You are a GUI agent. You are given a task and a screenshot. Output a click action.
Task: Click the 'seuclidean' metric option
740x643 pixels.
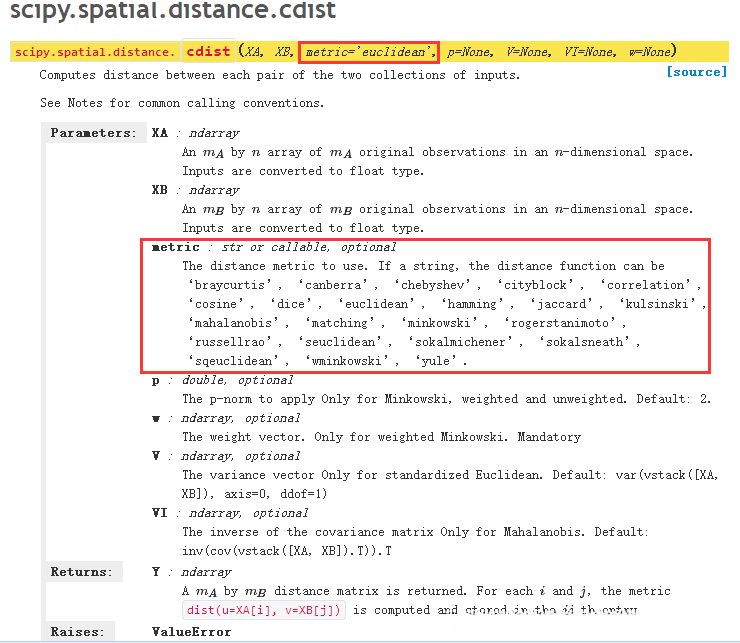click(x=340, y=342)
